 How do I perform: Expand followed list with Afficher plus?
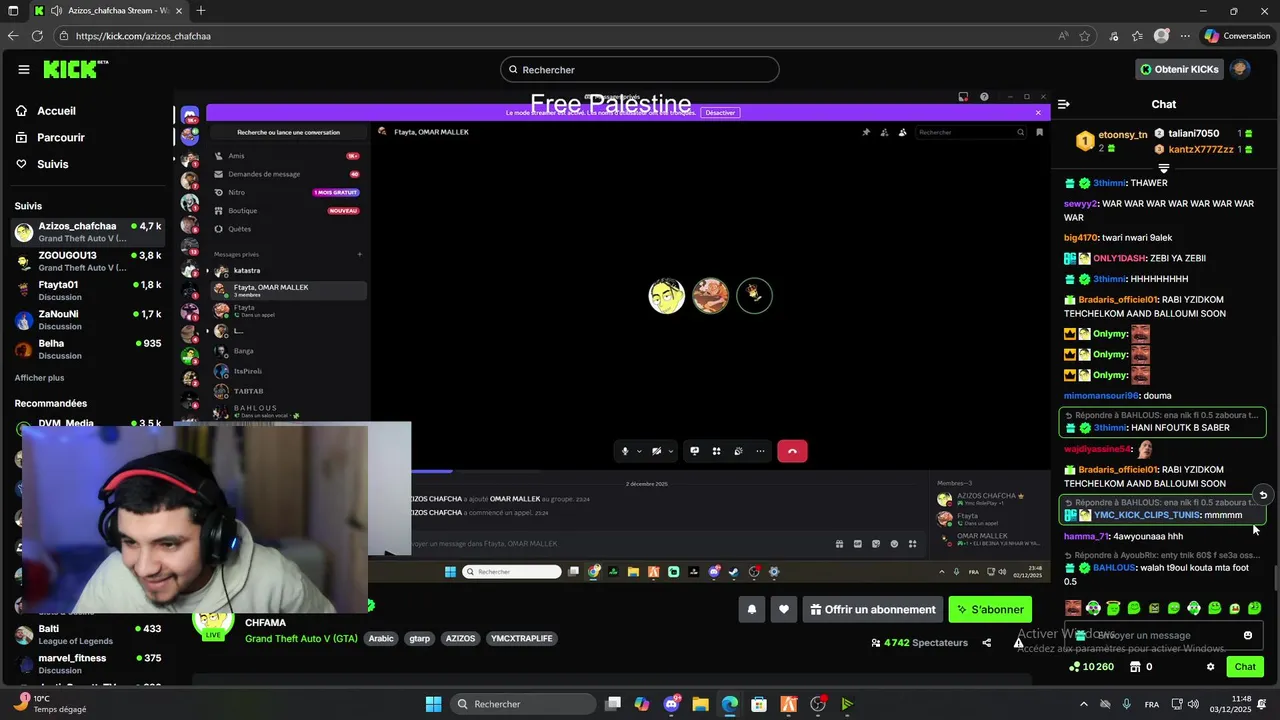click(39, 378)
